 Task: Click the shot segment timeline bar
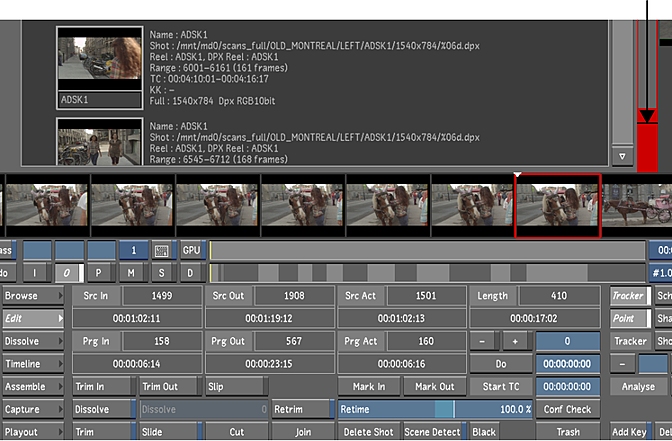427,273
